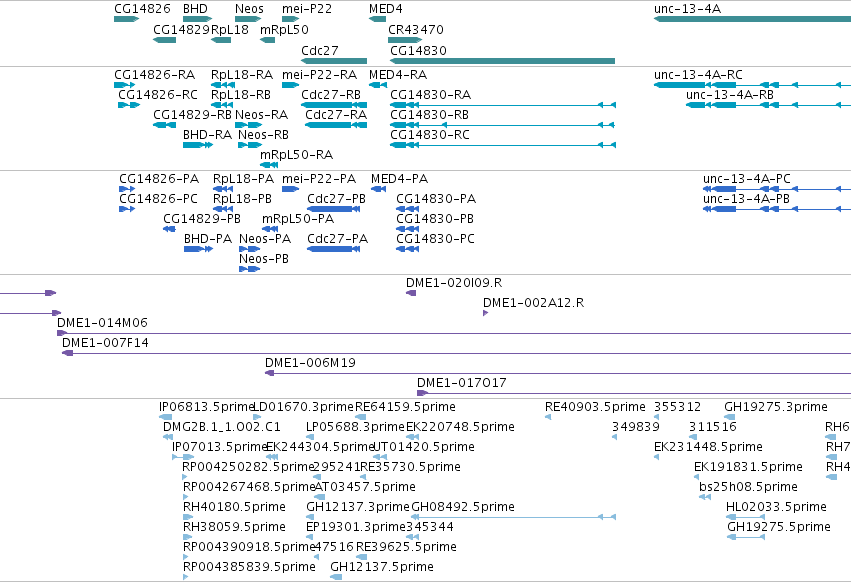Click the IP06813.5prime EST label
851x582 pixels.
pyautogui.click(x=207, y=407)
